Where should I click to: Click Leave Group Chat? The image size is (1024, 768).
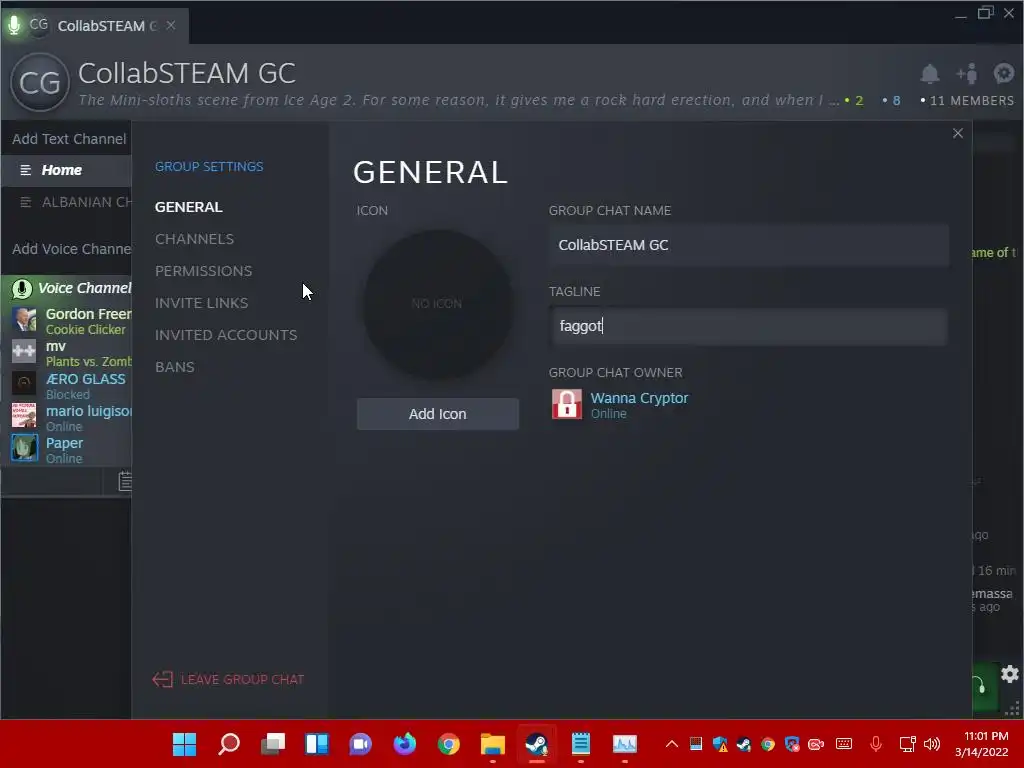click(228, 679)
